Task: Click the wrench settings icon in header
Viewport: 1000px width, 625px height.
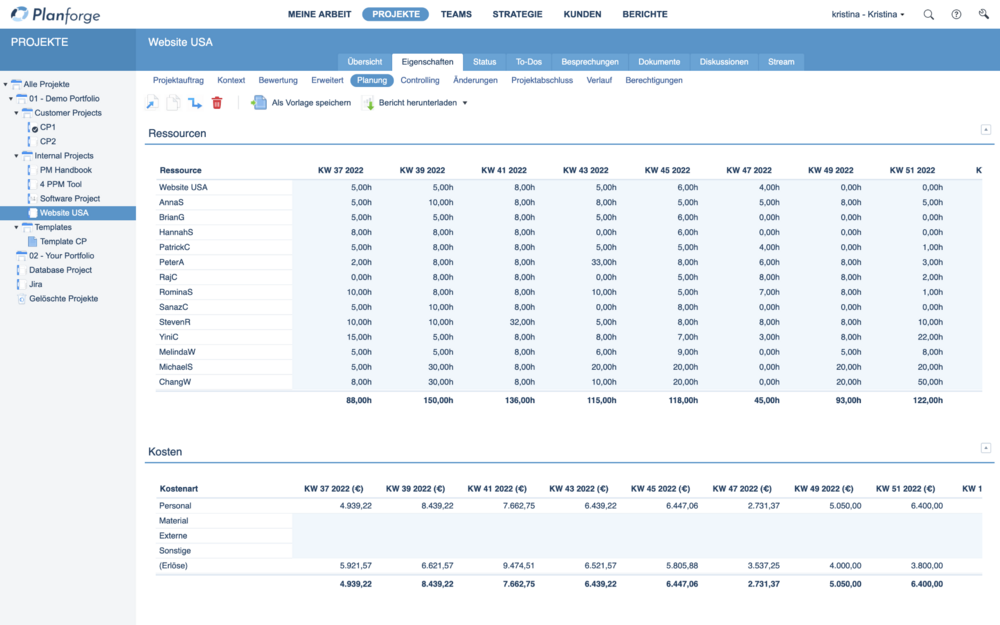Action: click(983, 15)
